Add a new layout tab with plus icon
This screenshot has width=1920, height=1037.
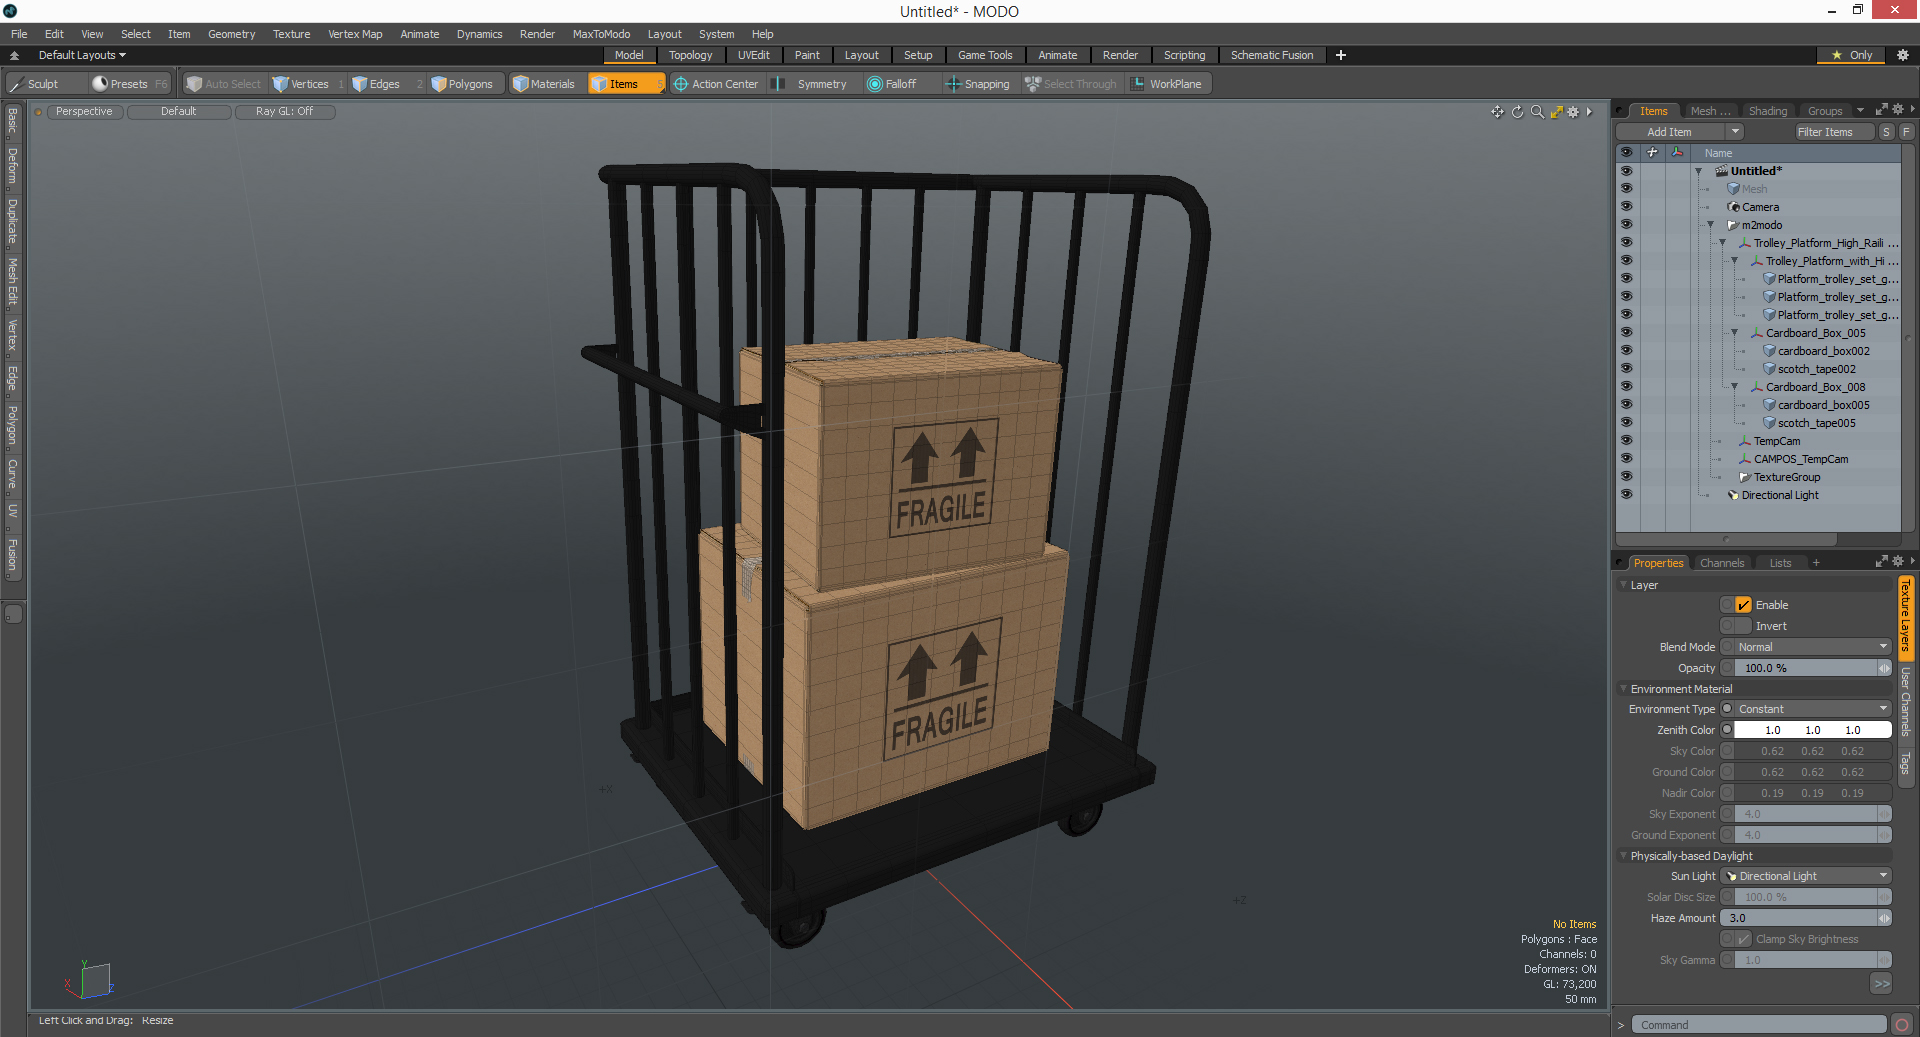tap(1341, 55)
